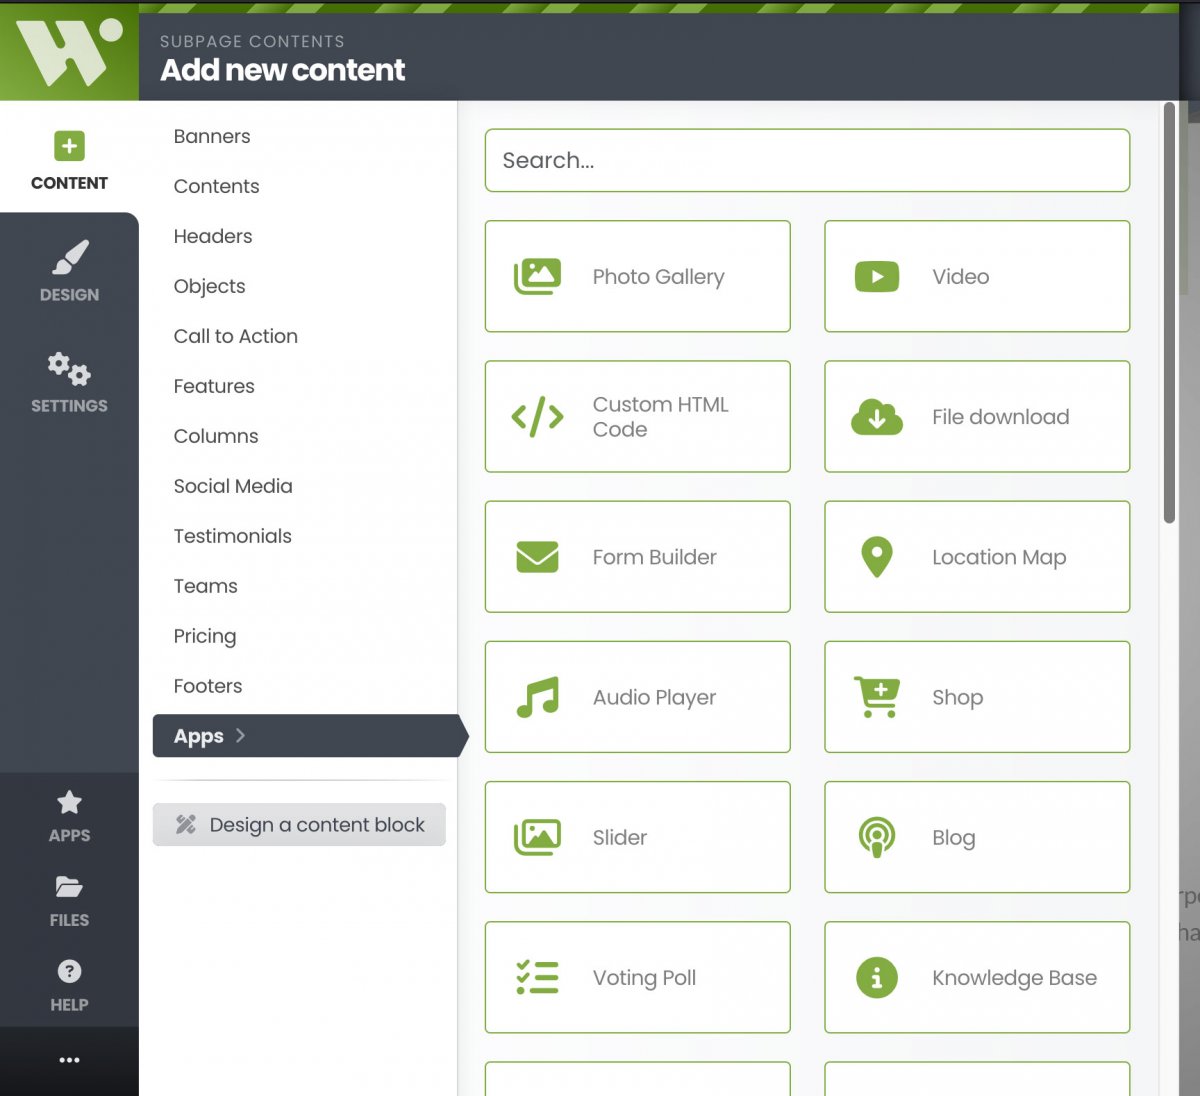Click the Video play icon
Image resolution: width=1200 pixels, height=1096 pixels.
coord(876,277)
